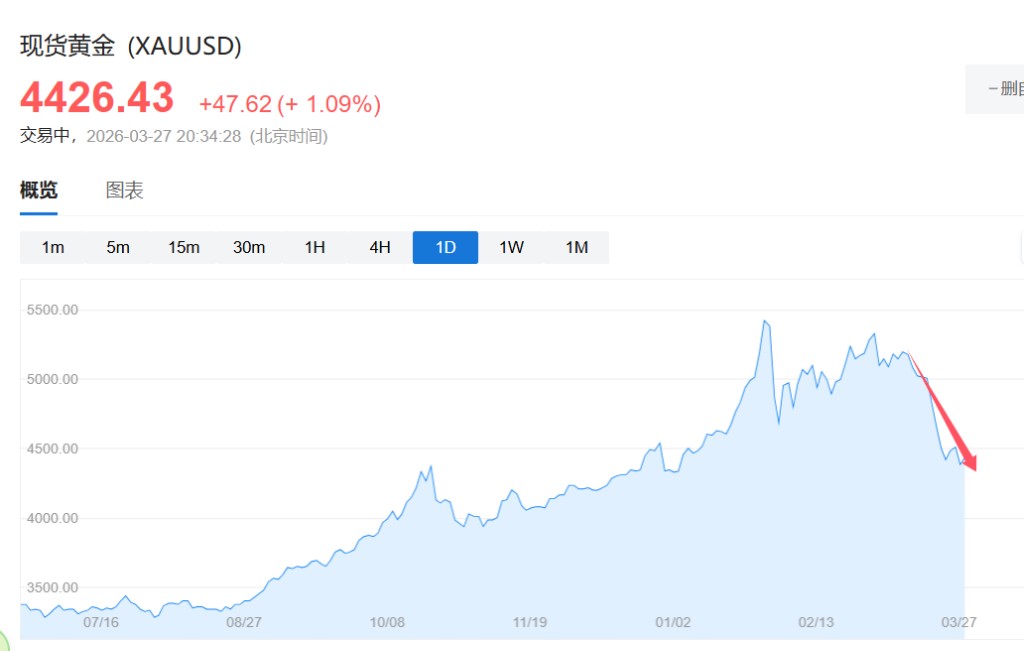Switch chart to 4H interval
This screenshot has width=1024, height=651.
(380, 247)
